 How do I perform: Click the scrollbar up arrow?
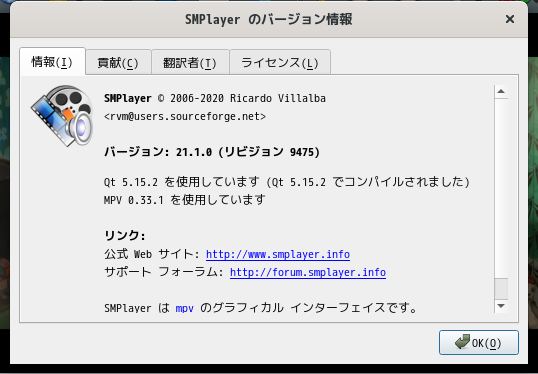tap(501, 92)
